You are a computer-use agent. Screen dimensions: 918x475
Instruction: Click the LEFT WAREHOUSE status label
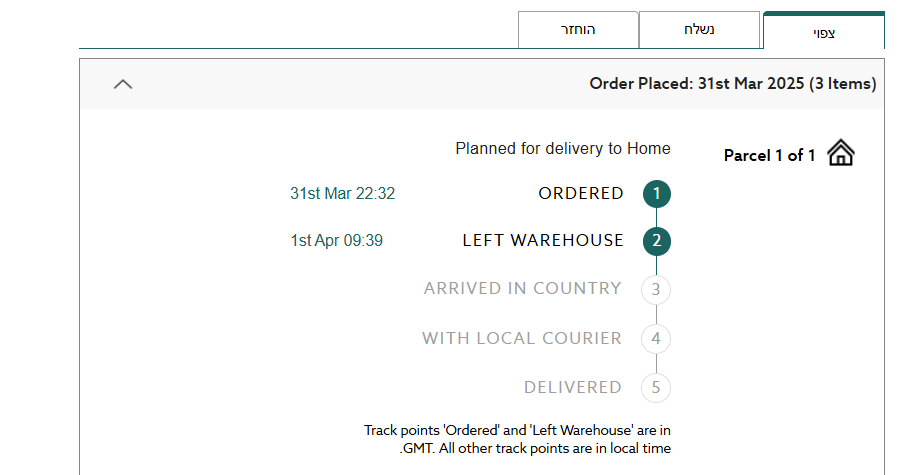(543, 241)
